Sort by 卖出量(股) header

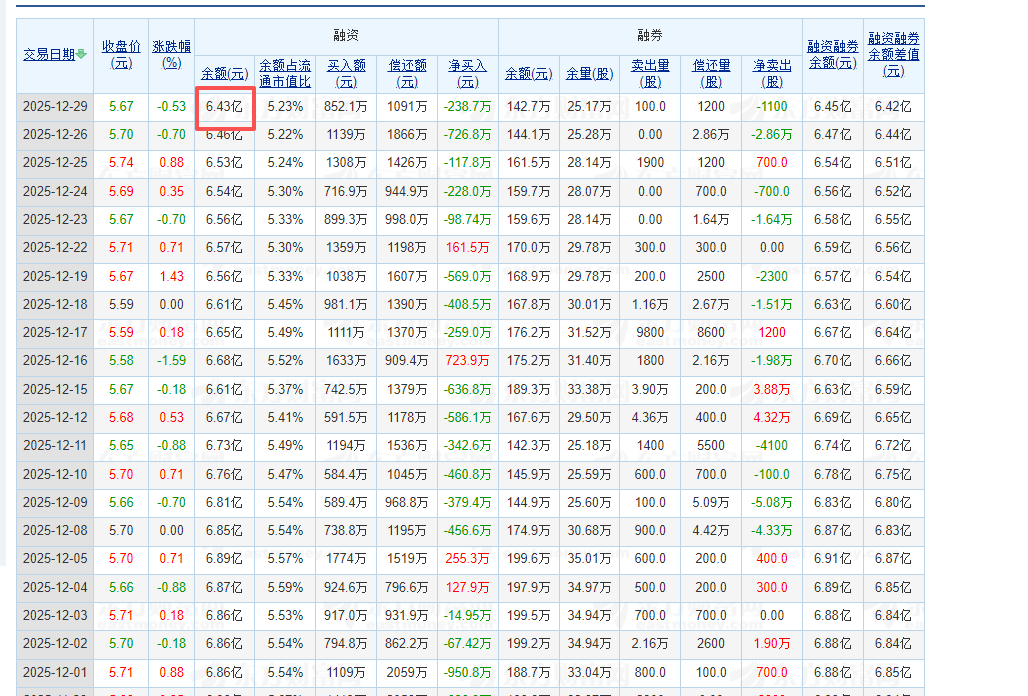pos(650,73)
